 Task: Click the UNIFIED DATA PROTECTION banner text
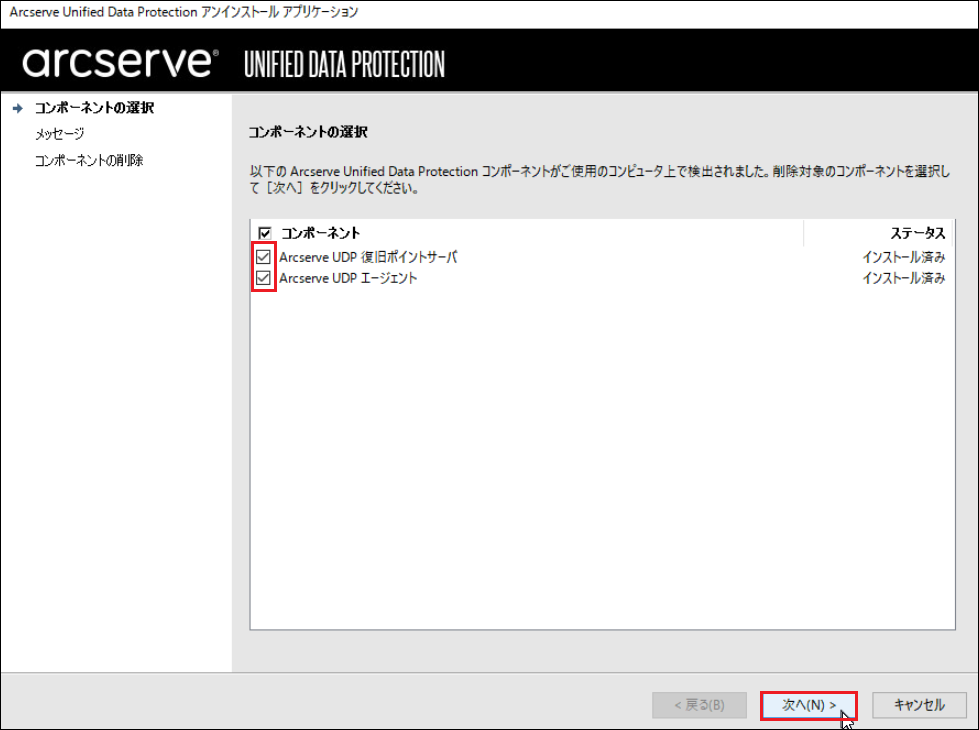click(344, 64)
